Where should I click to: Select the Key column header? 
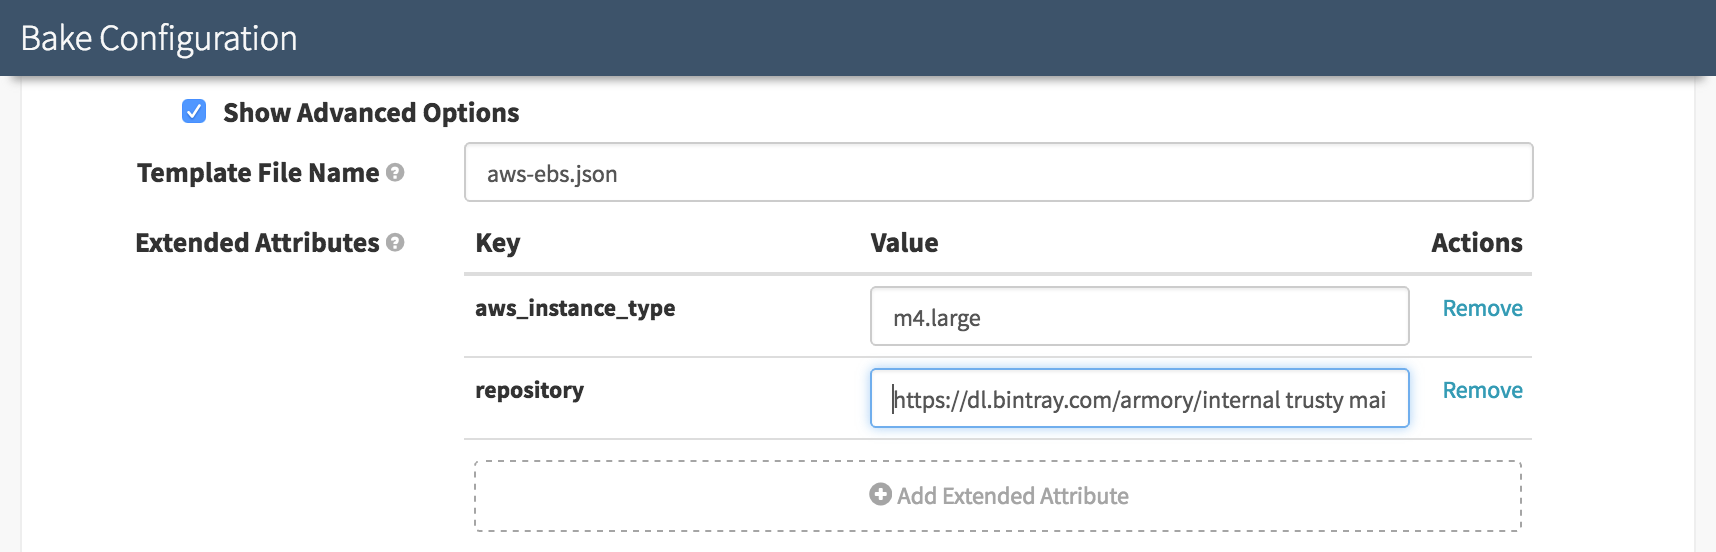pyautogui.click(x=498, y=243)
